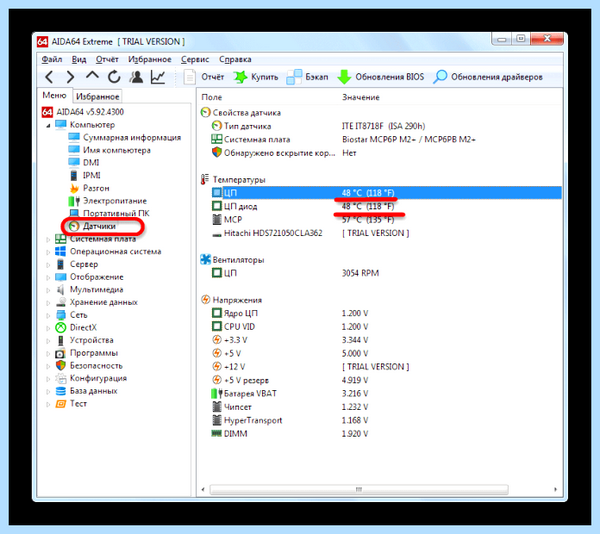The image size is (600, 534).
Task: Click the Значение column header
Action: [x=360, y=97]
